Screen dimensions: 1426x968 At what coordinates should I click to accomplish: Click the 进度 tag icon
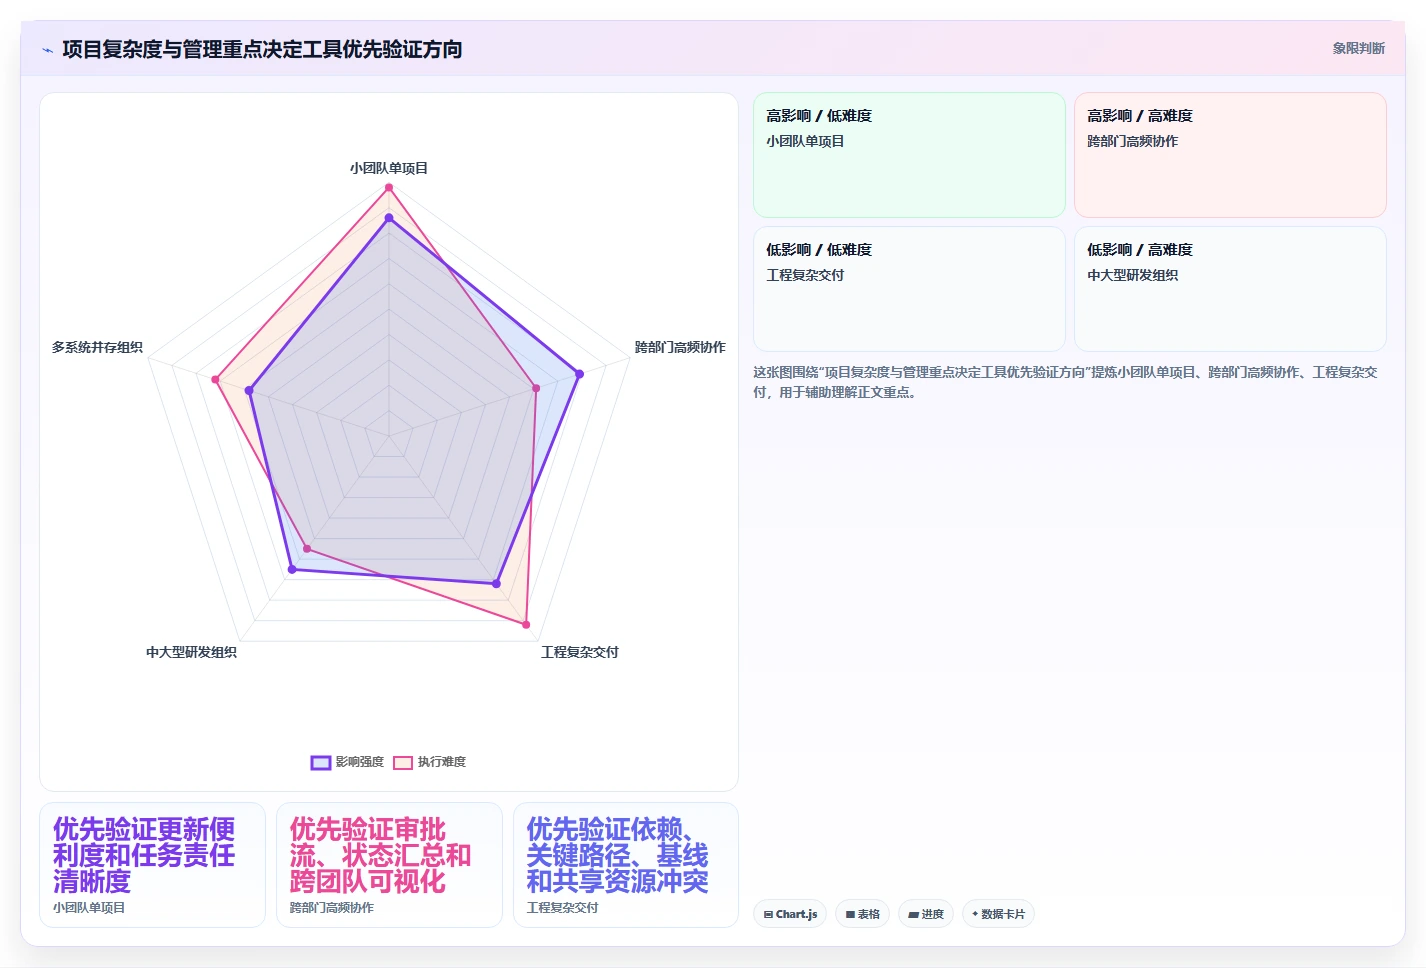coord(913,914)
